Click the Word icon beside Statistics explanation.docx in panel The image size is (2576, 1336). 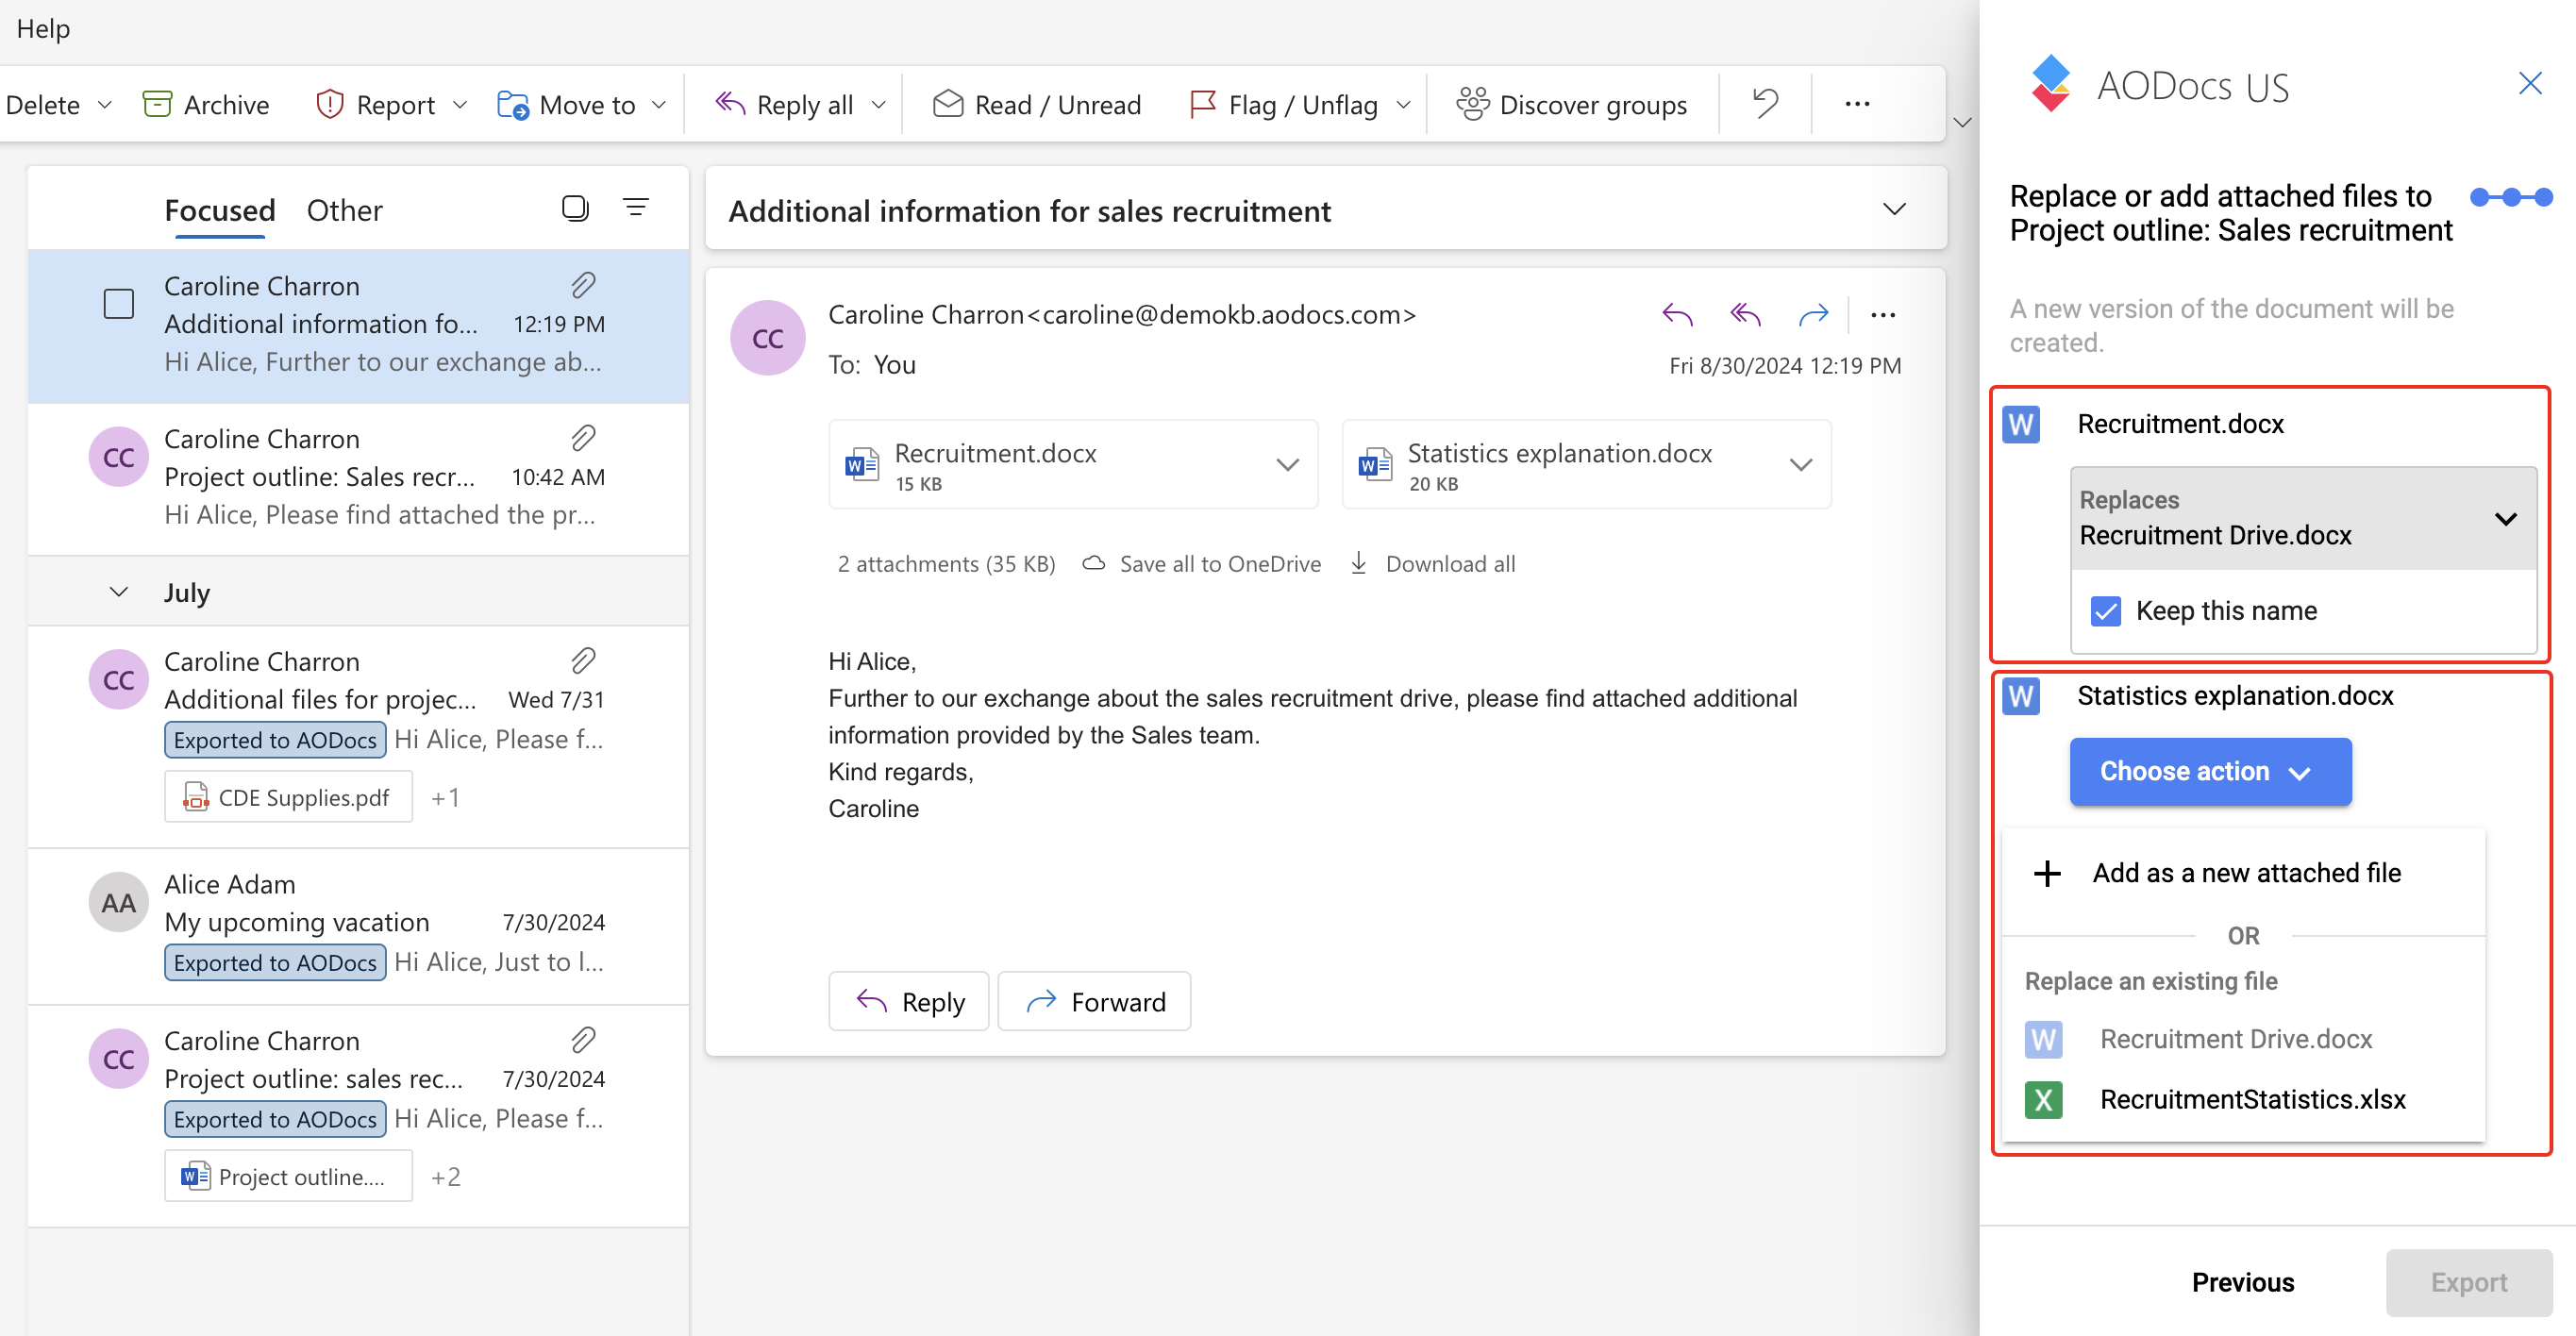click(x=2021, y=696)
